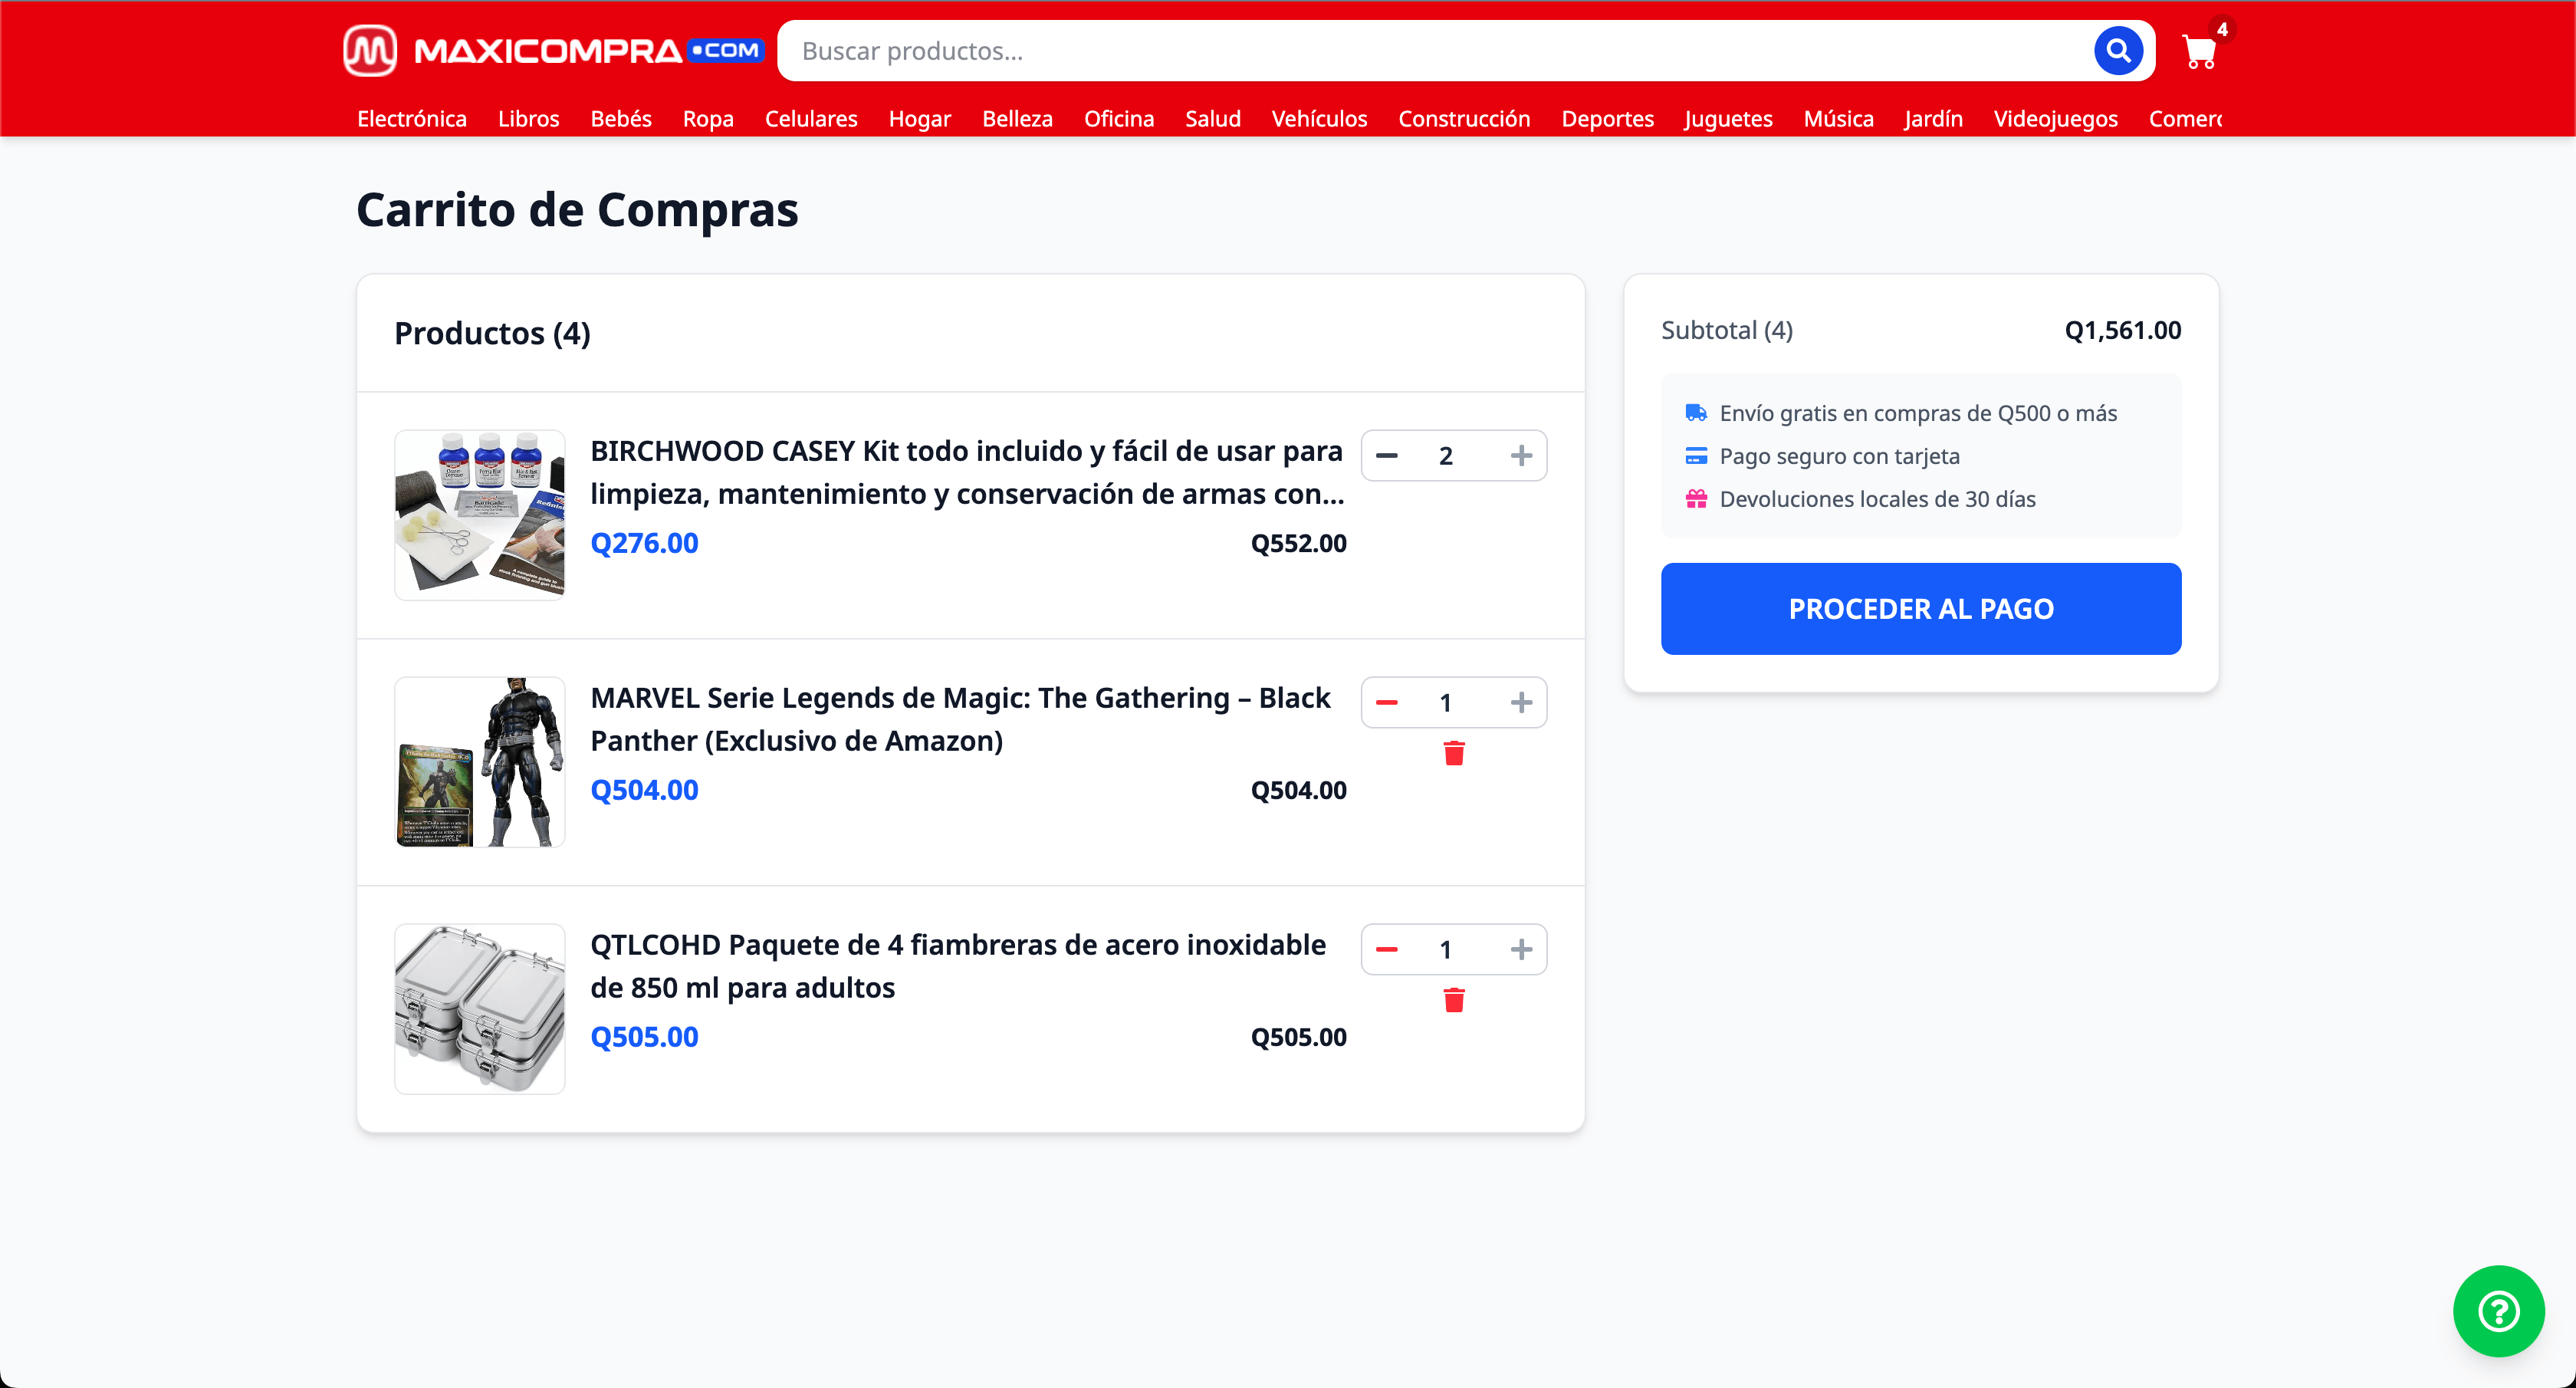
Task: Decrease quantity of QTLCOHD fiambreras
Action: (x=1387, y=950)
